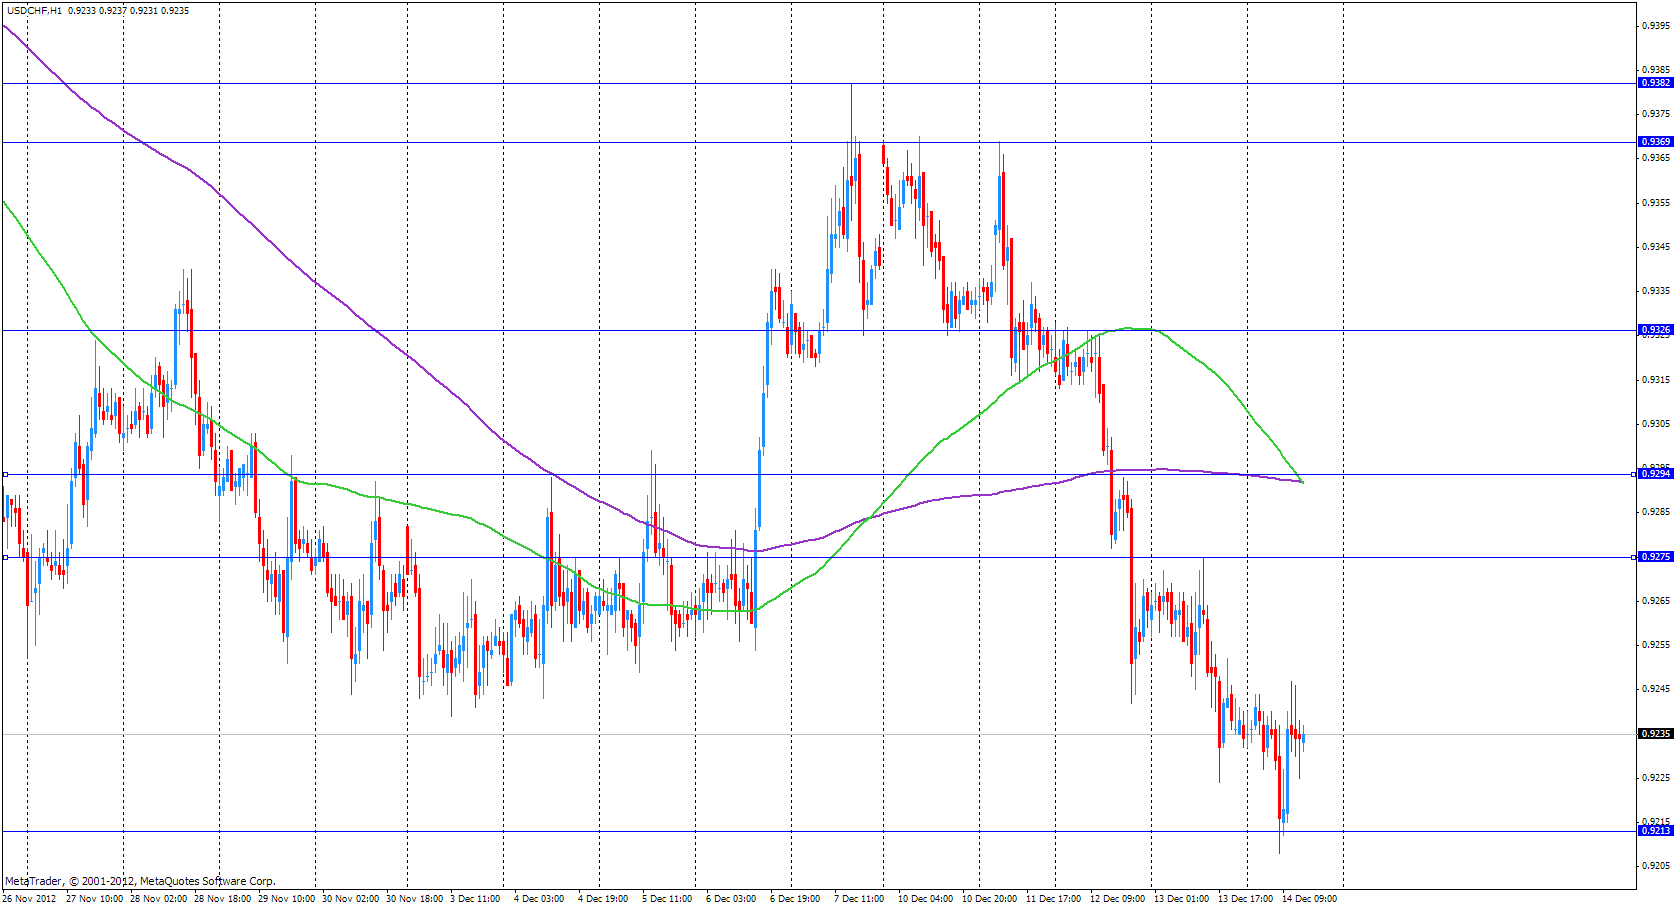This screenshot has width=1674, height=906.
Task: Click the 0.9315 price scale label
Action: [x=1656, y=380]
